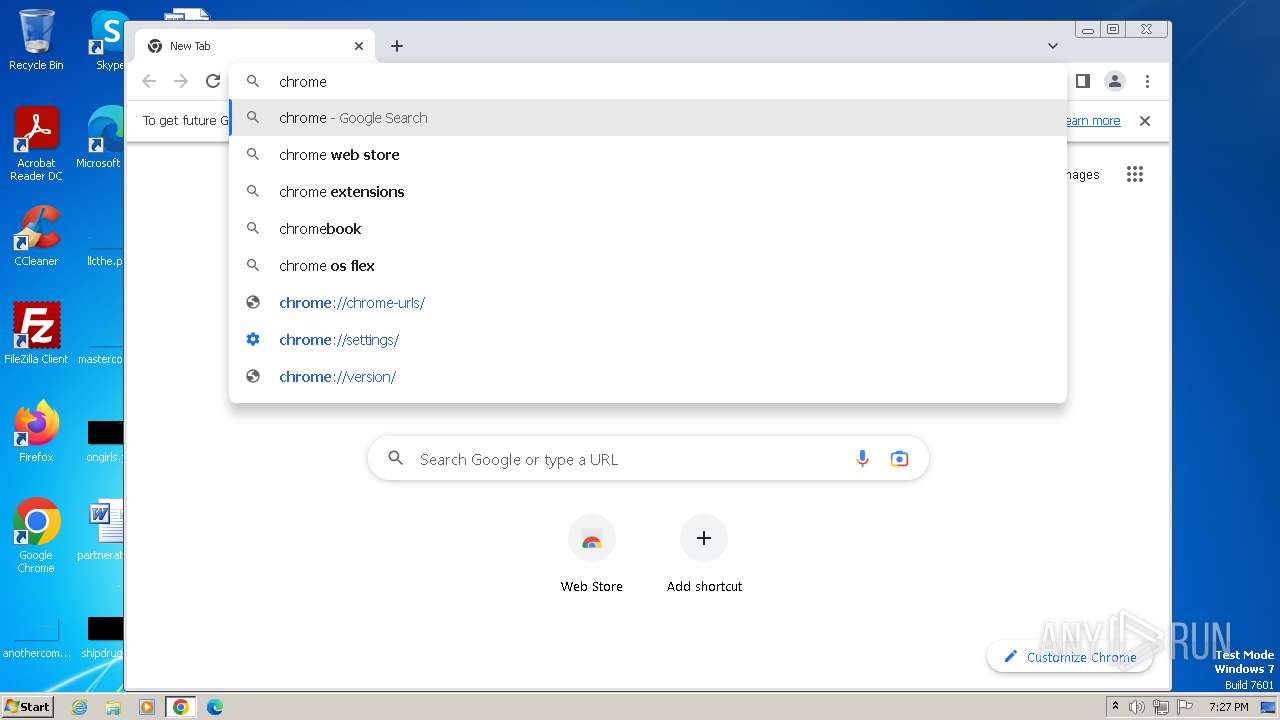The height and width of the screenshot is (720, 1280).
Task: Open Windows Explorer folder in the taskbar
Action: pyautogui.click(x=113, y=707)
